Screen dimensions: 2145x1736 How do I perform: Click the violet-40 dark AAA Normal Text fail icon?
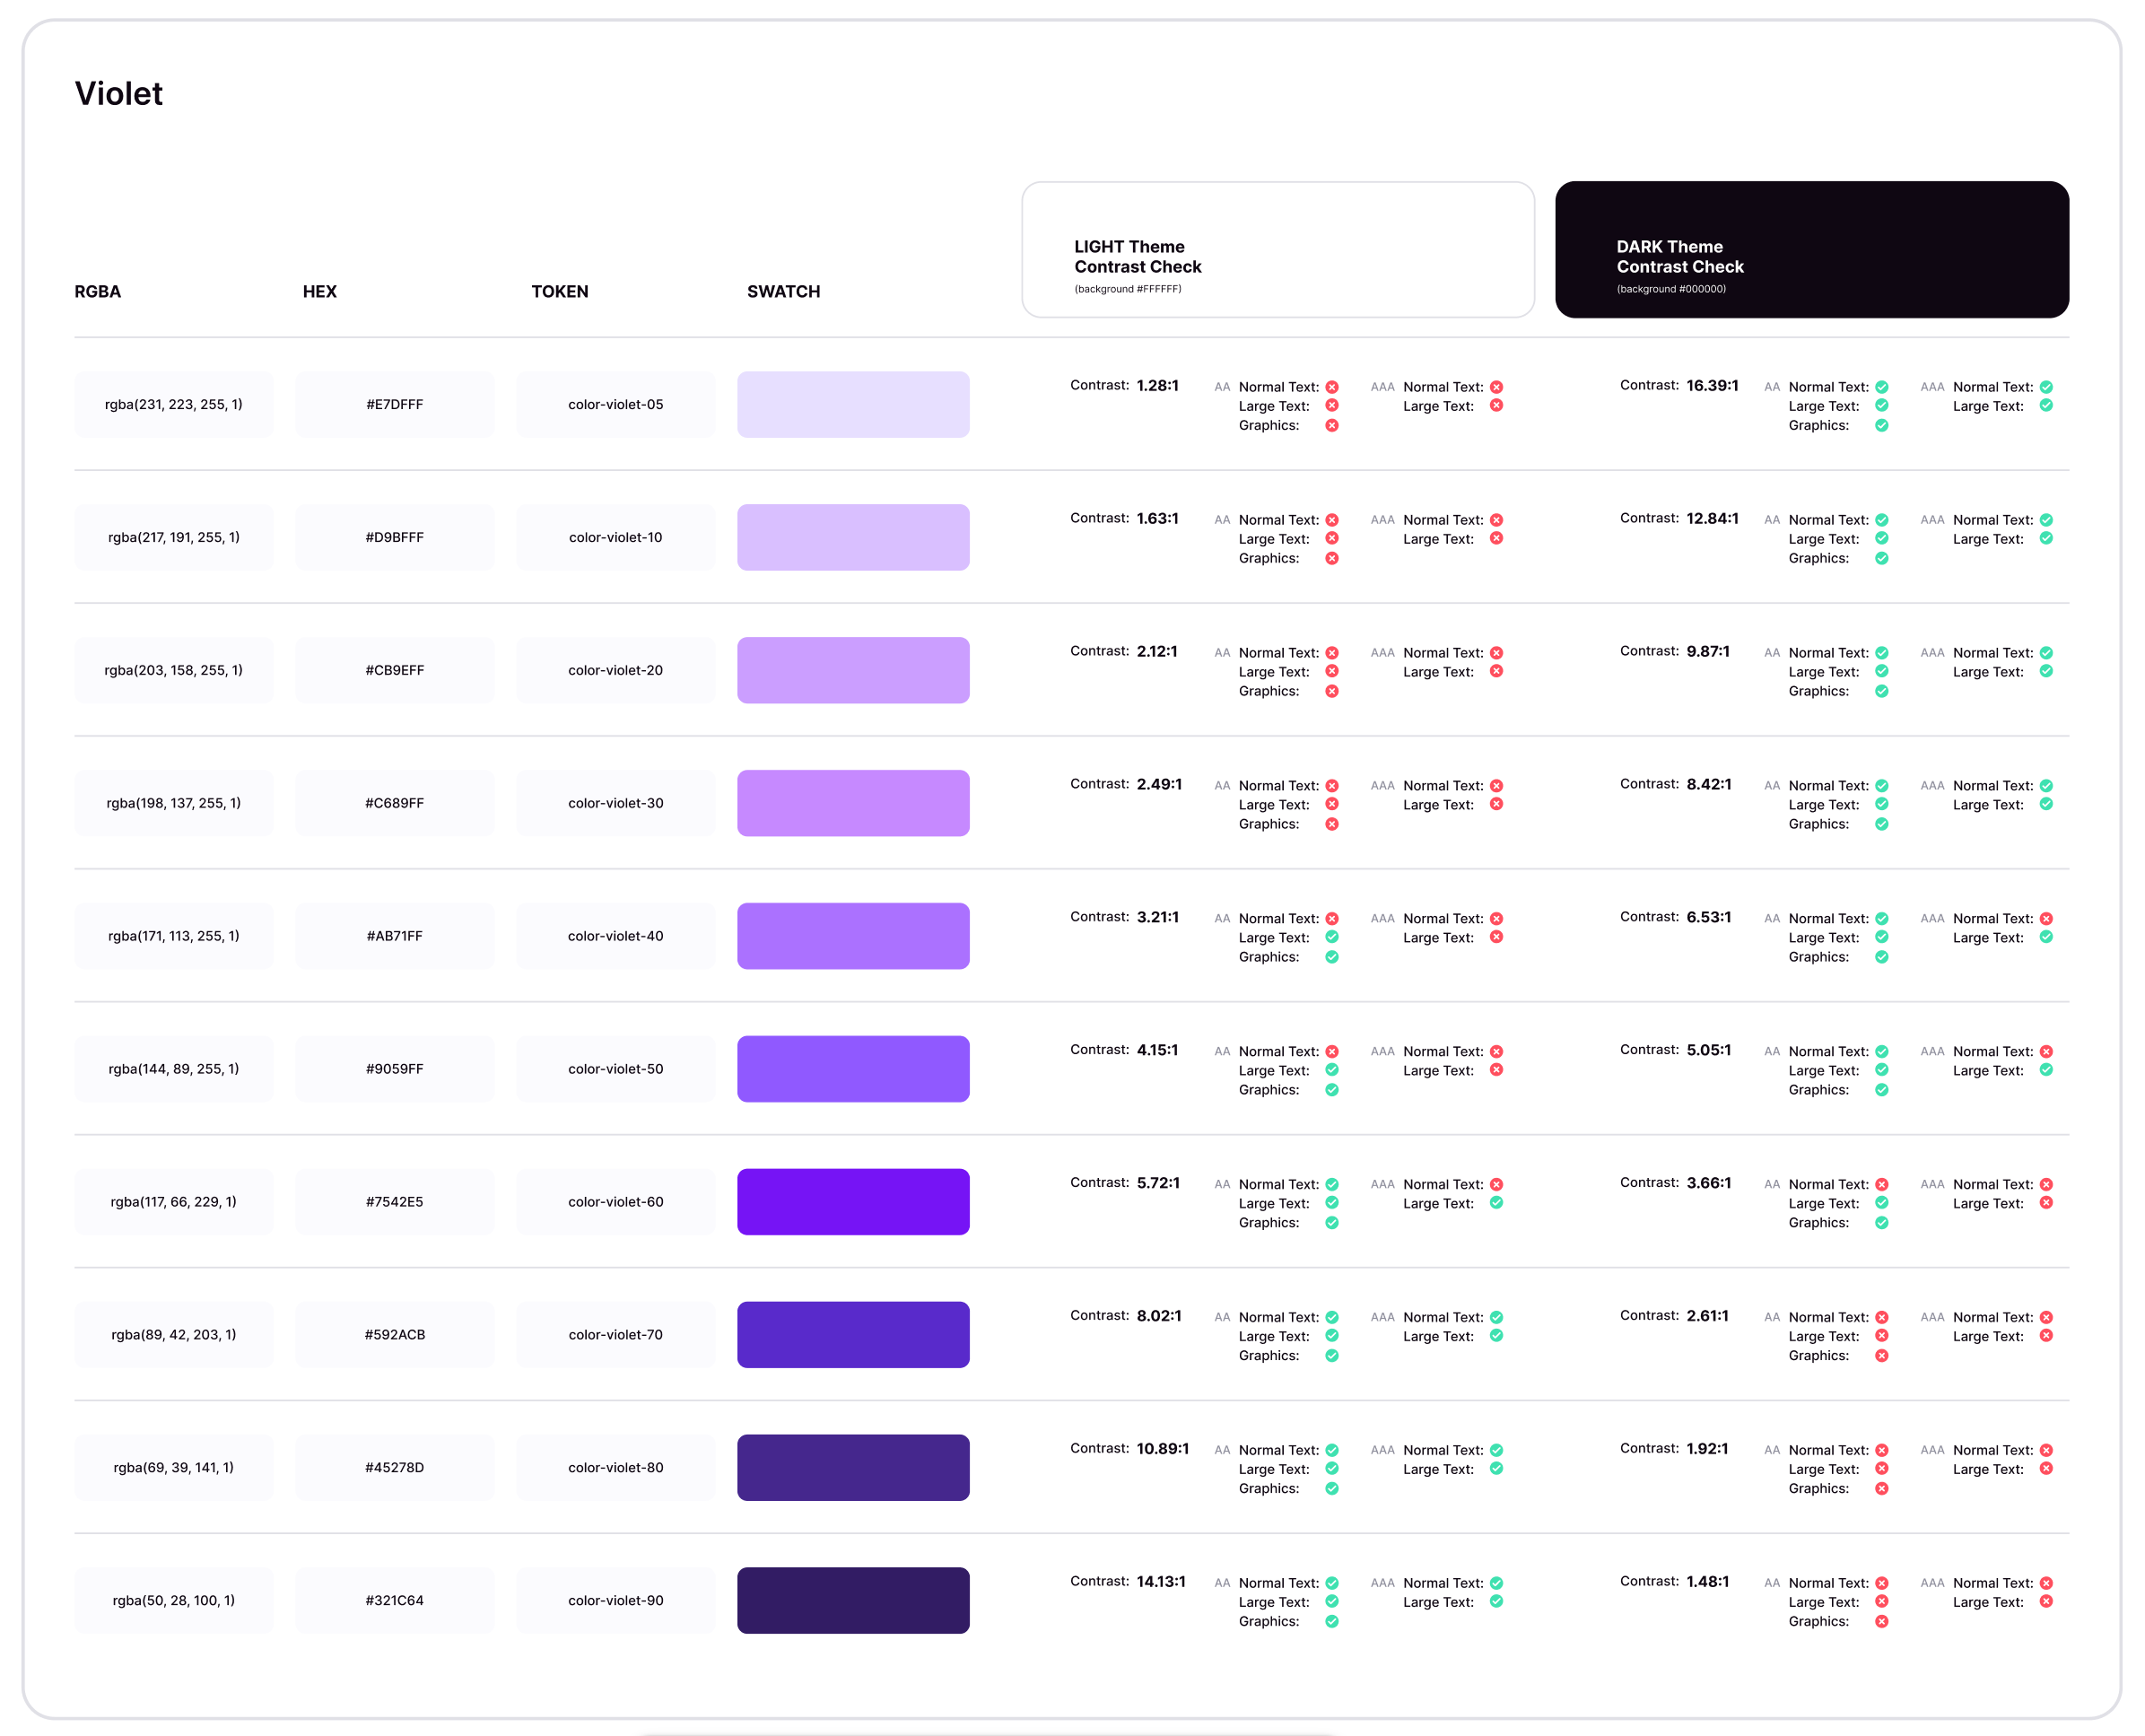(x=2046, y=918)
